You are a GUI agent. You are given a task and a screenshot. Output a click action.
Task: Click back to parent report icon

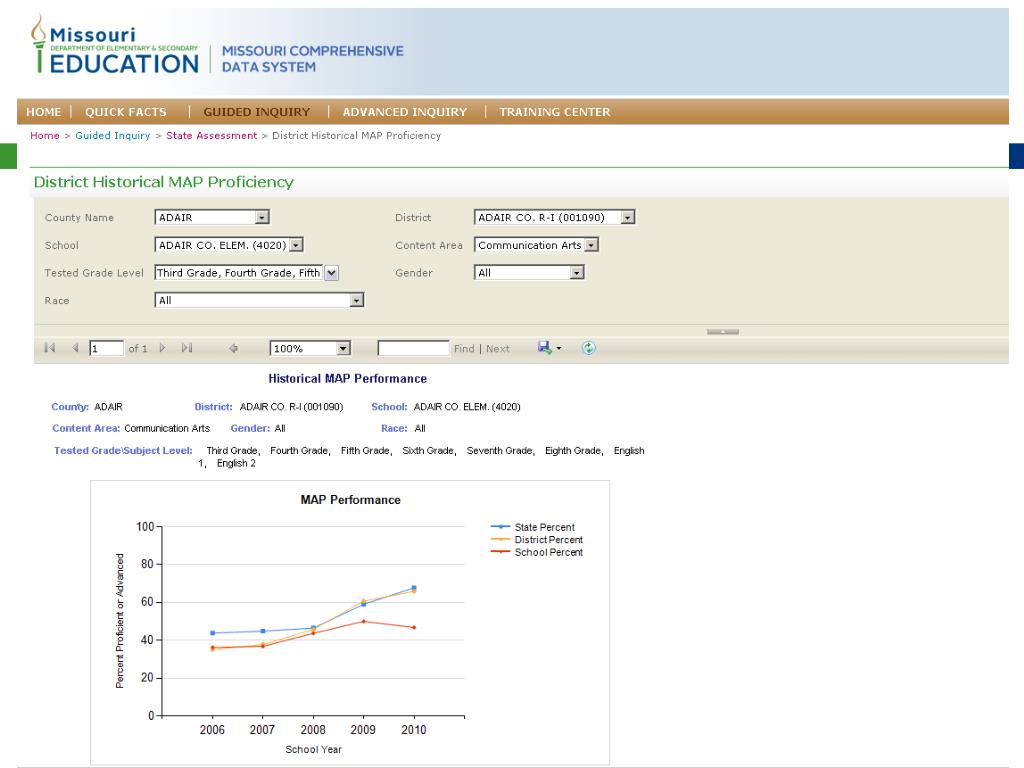click(233, 348)
